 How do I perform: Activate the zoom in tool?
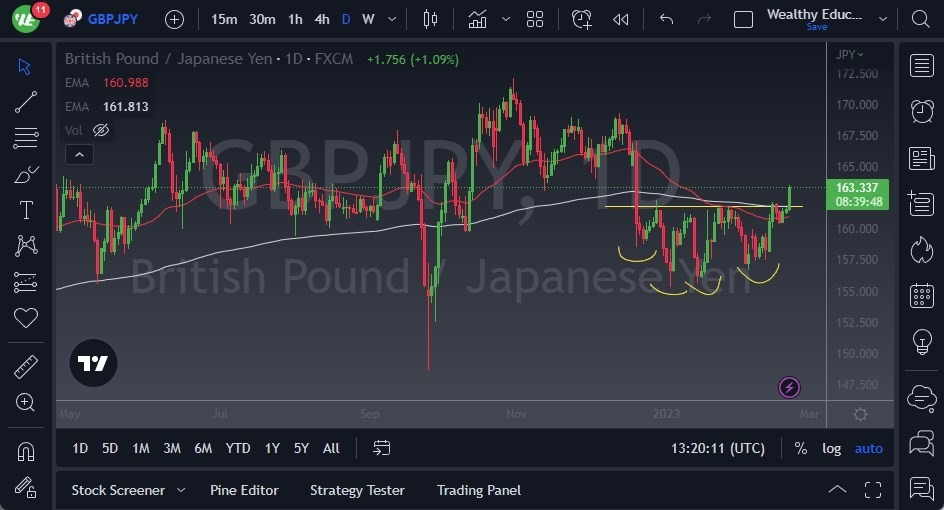25,402
